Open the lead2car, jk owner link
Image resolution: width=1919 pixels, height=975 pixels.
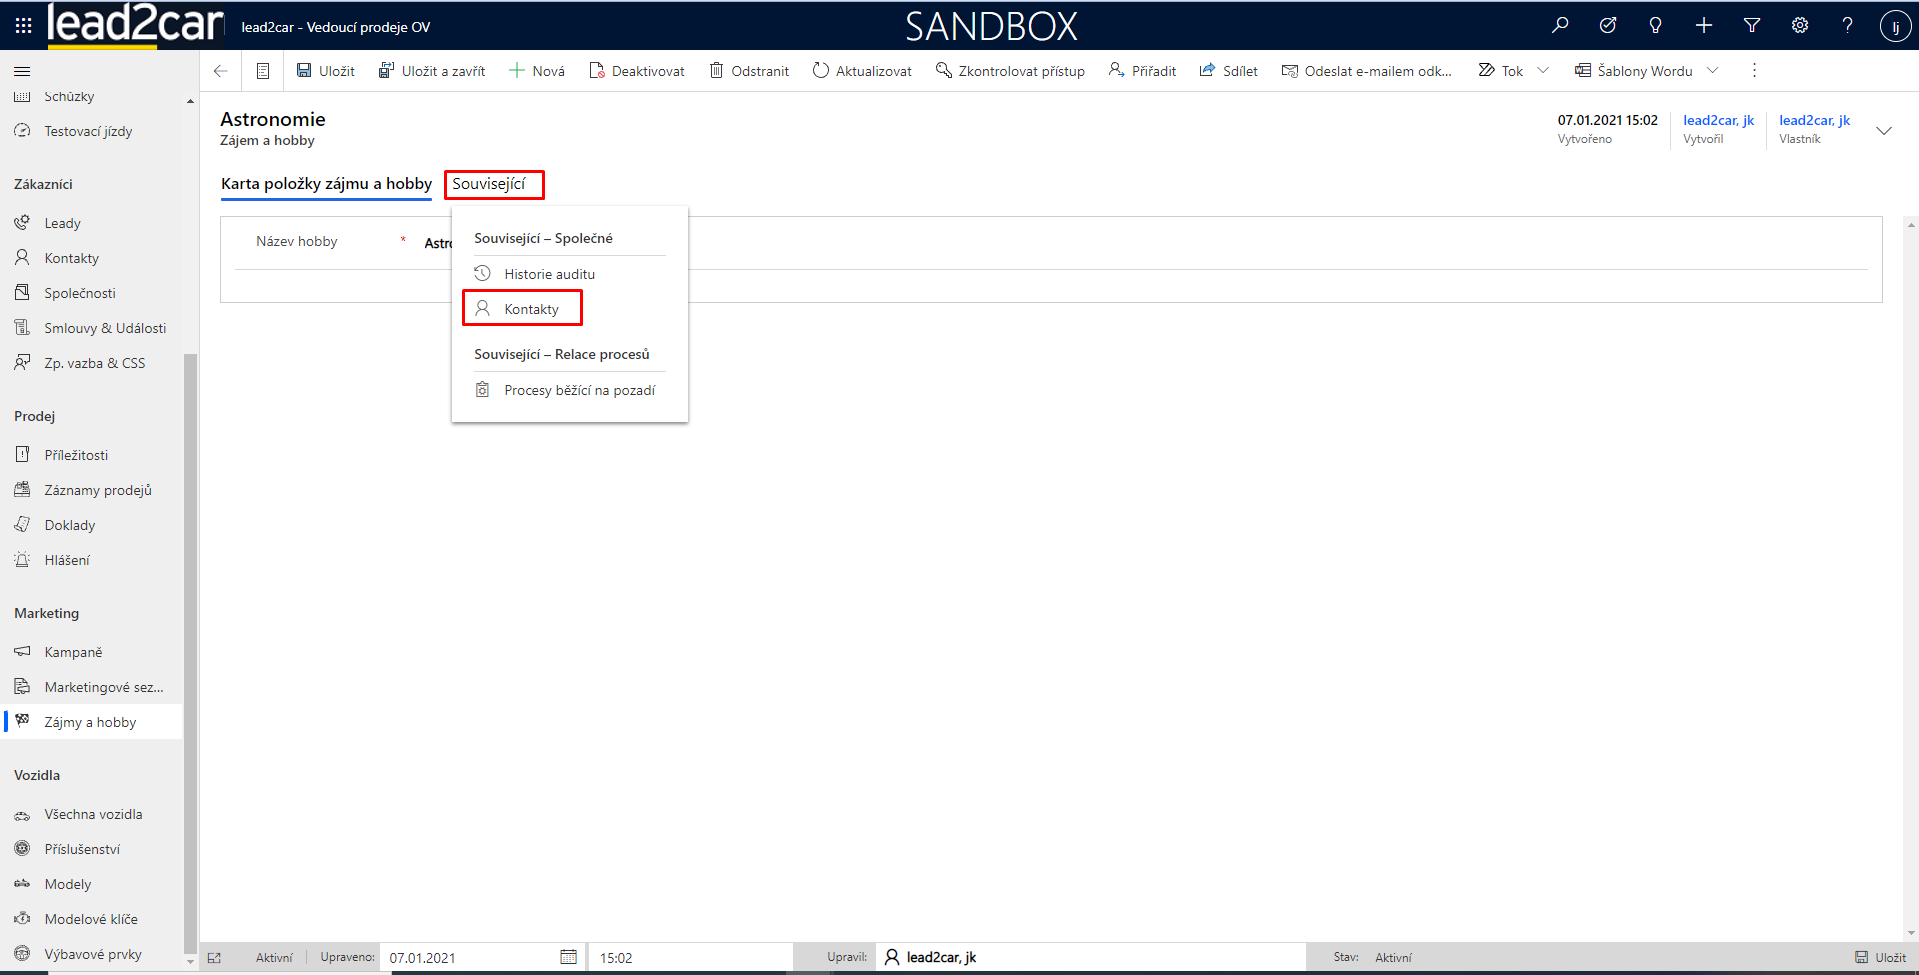1814,121
